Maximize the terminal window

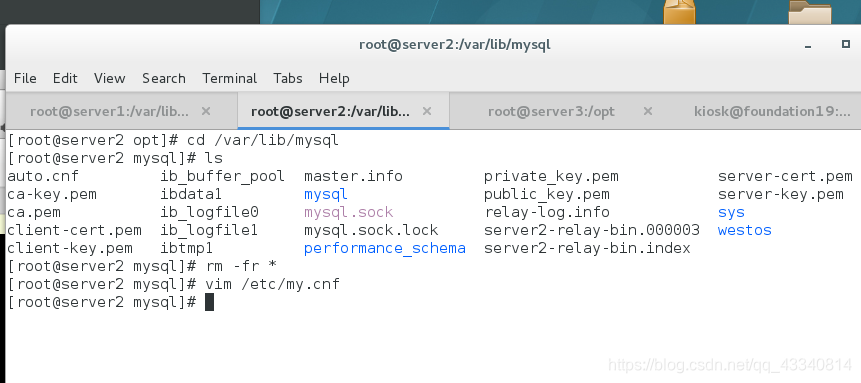pos(846,44)
